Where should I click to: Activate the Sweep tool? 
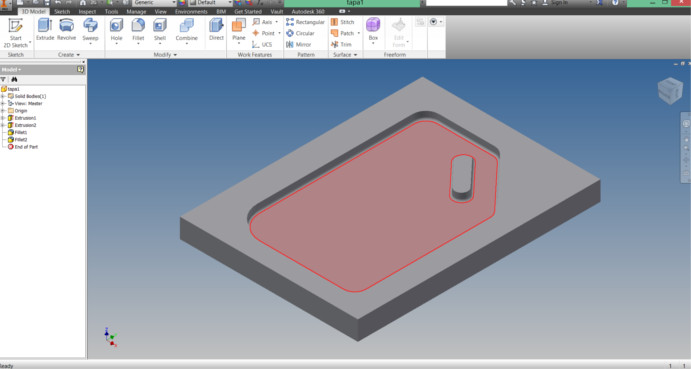coord(90,30)
